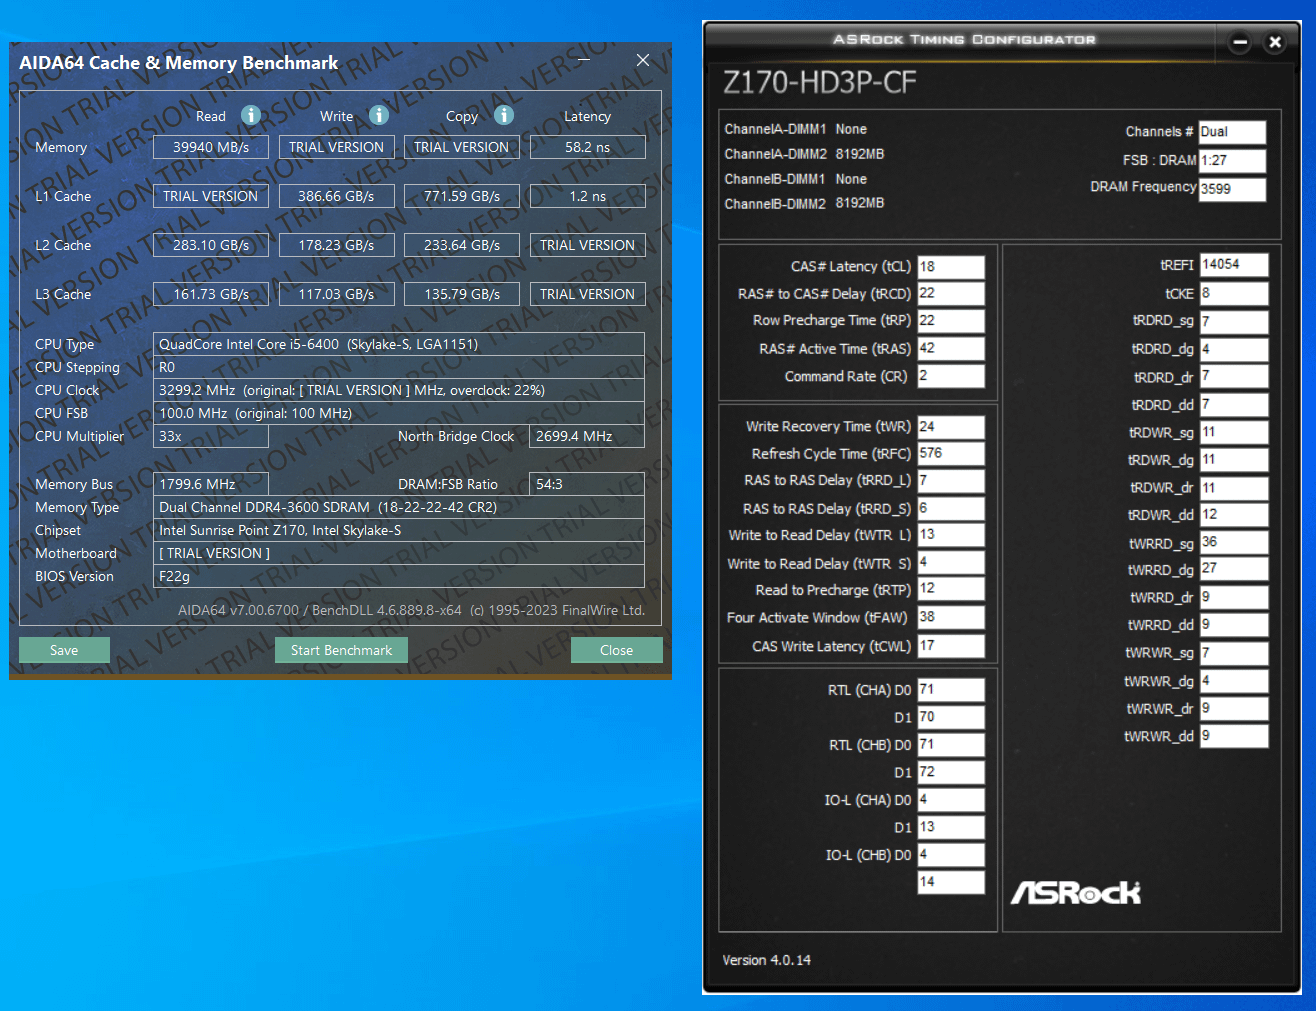Select the tCKE value field
This screenshot has height=1011, width=1316.
tap(1234, 294)
